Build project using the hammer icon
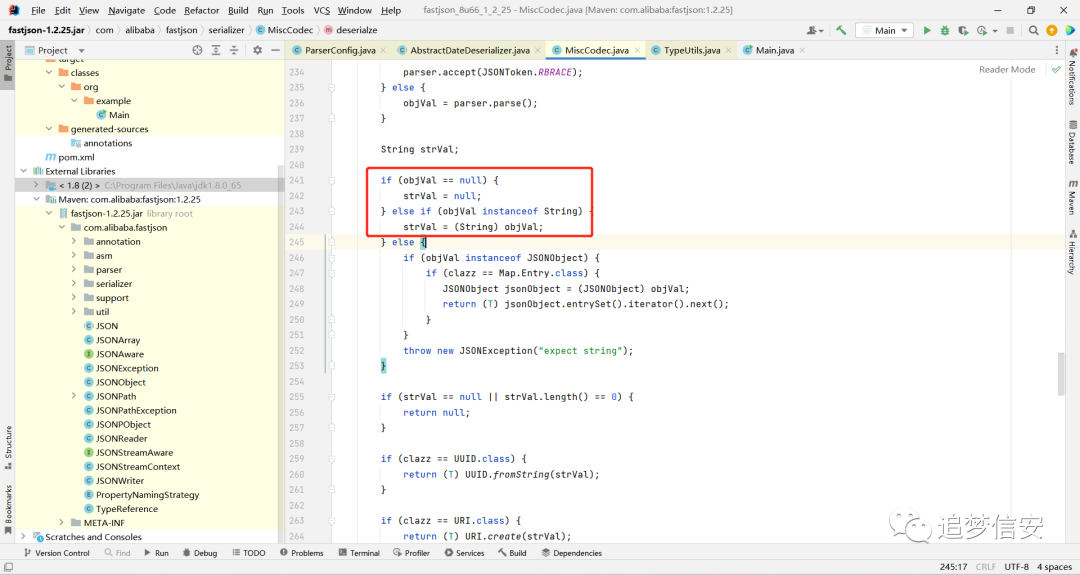Screen dimensions: 1080x575 point(841,30)
